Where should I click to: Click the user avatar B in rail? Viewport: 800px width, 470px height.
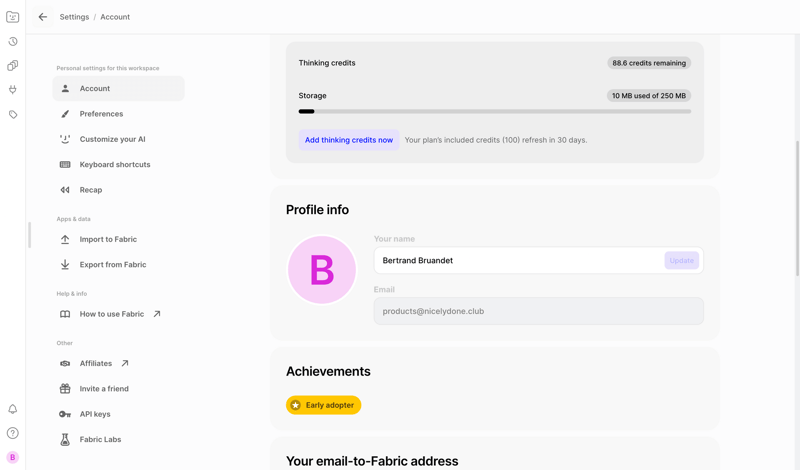[x=13, y=457]
